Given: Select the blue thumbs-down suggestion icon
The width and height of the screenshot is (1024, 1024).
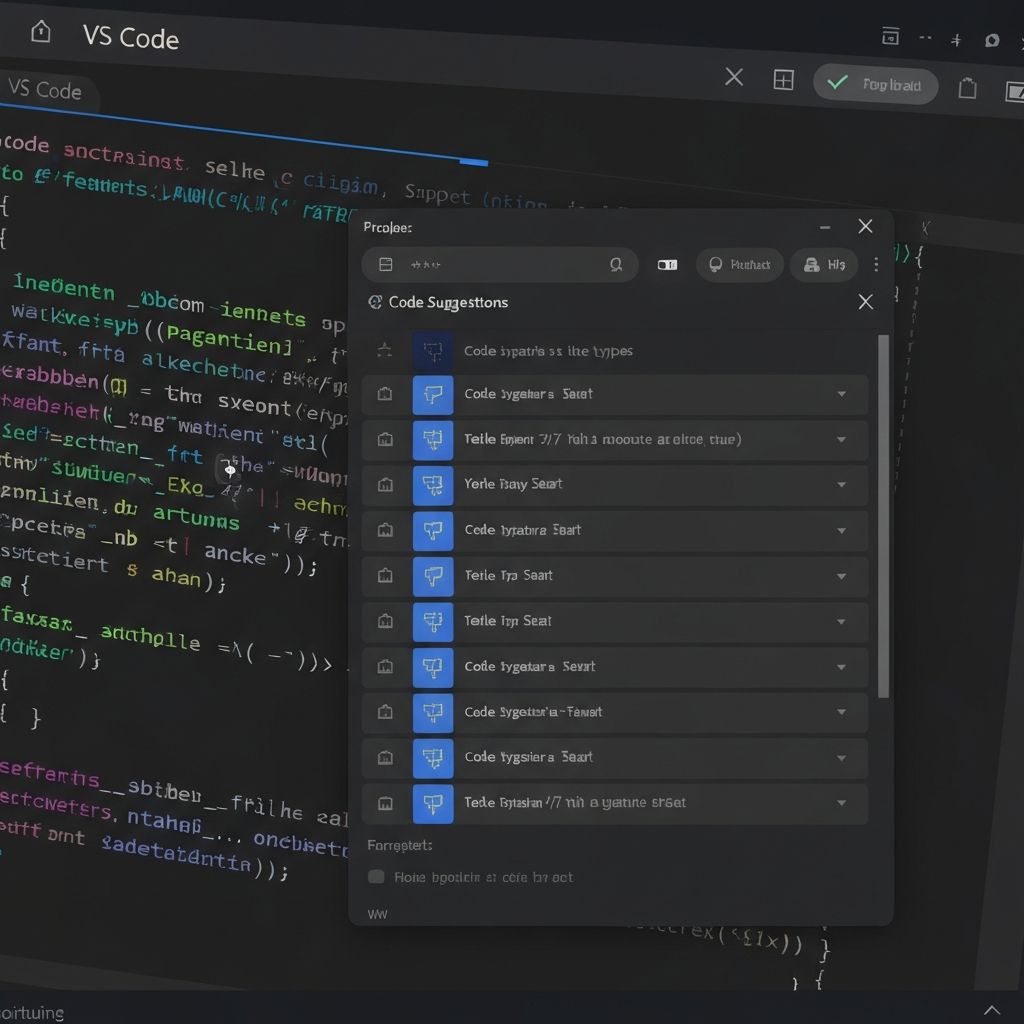Looking at the screenshot, I should [432, 394].
